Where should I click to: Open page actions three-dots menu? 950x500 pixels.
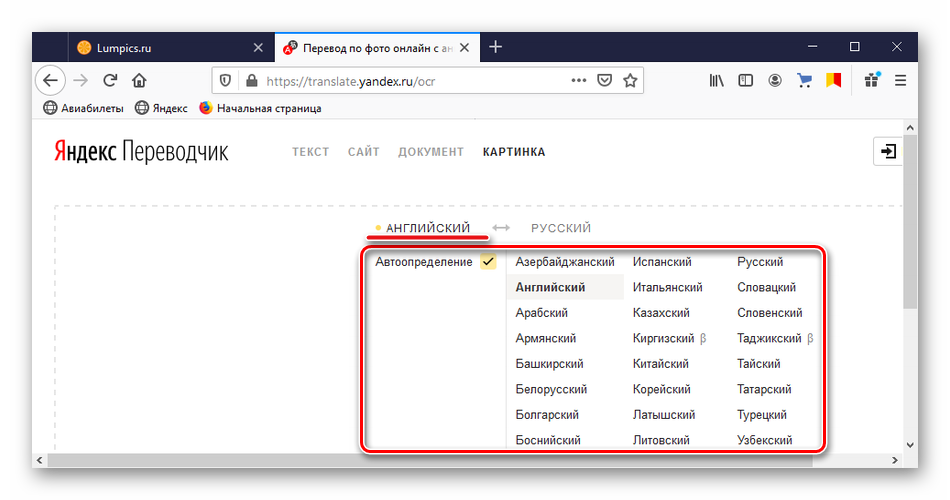pos(578,81)
